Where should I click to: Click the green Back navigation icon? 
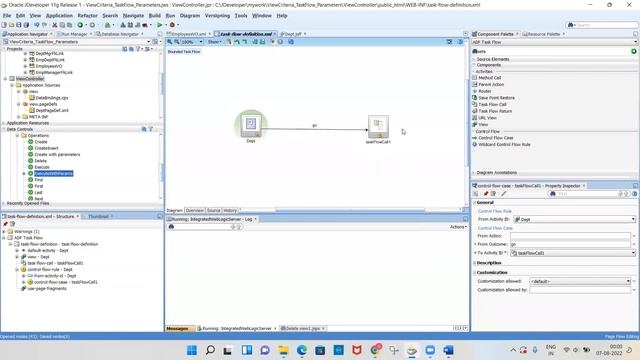coord(80,25)
